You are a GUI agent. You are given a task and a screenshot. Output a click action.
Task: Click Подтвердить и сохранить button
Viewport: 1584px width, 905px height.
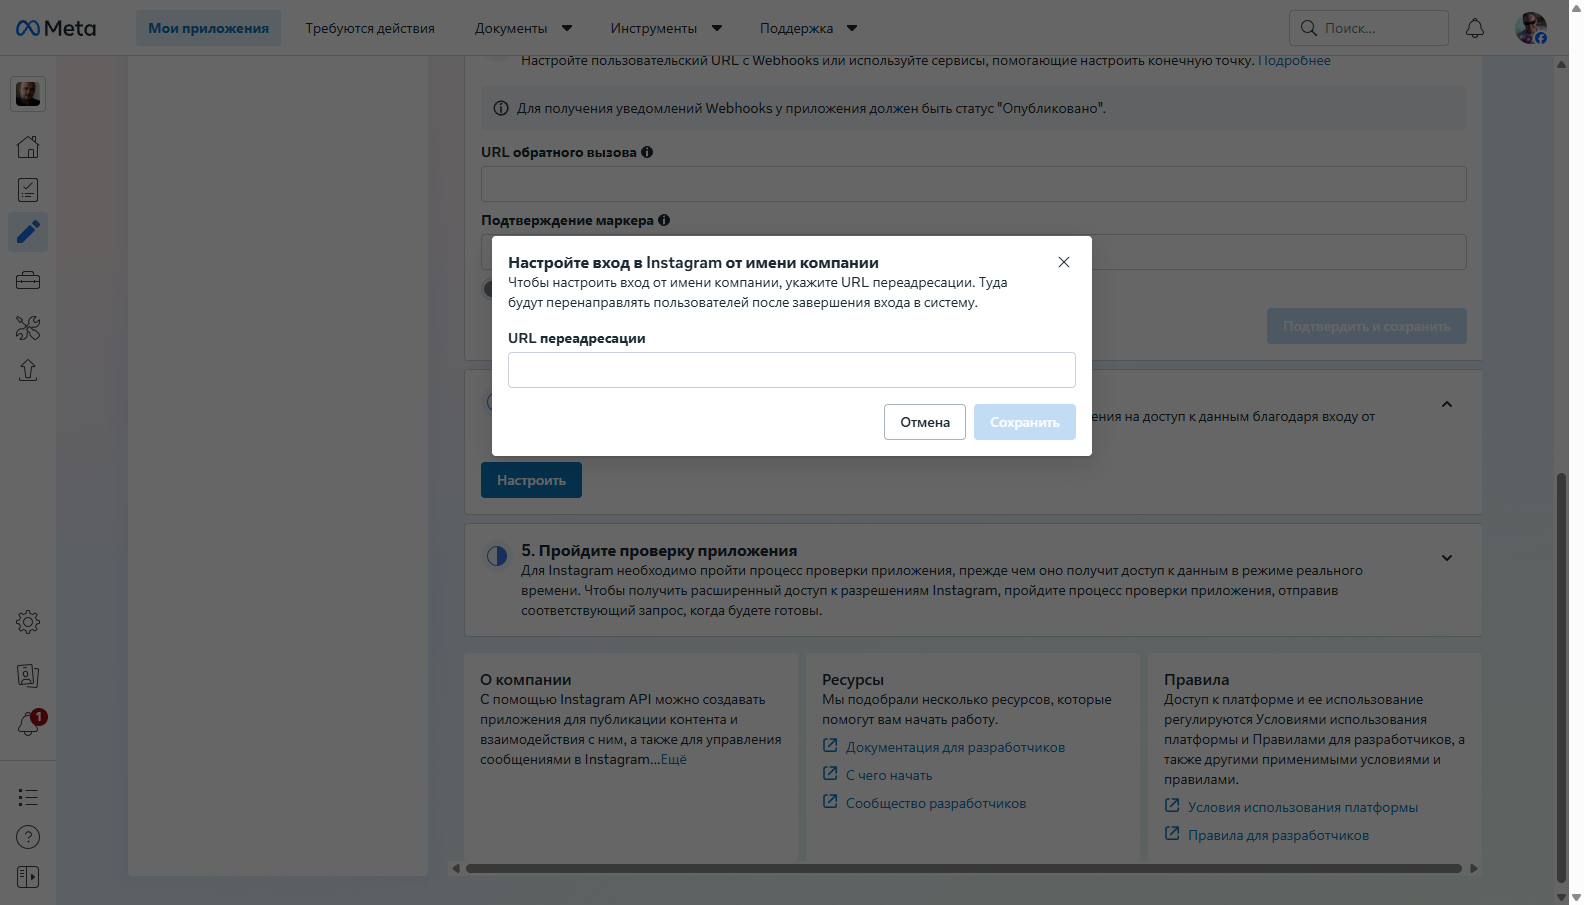(1367, 326)
